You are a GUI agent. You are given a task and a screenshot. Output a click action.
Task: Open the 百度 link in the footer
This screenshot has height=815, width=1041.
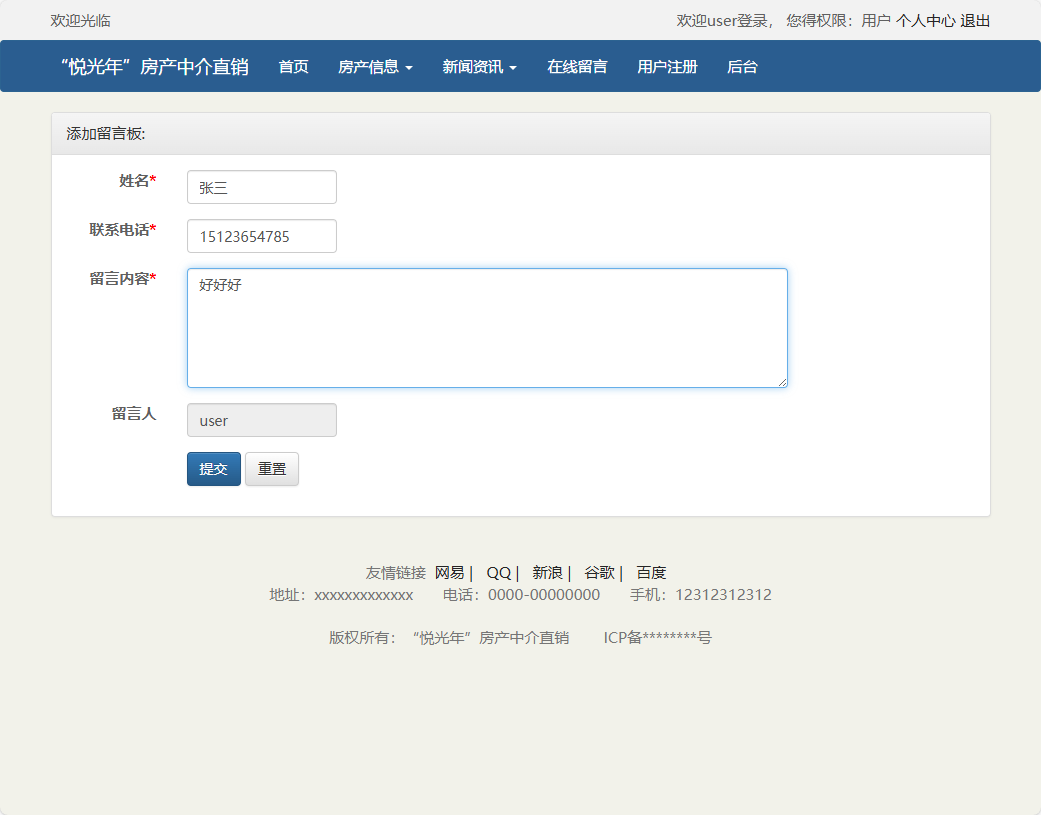click(651, 572)
